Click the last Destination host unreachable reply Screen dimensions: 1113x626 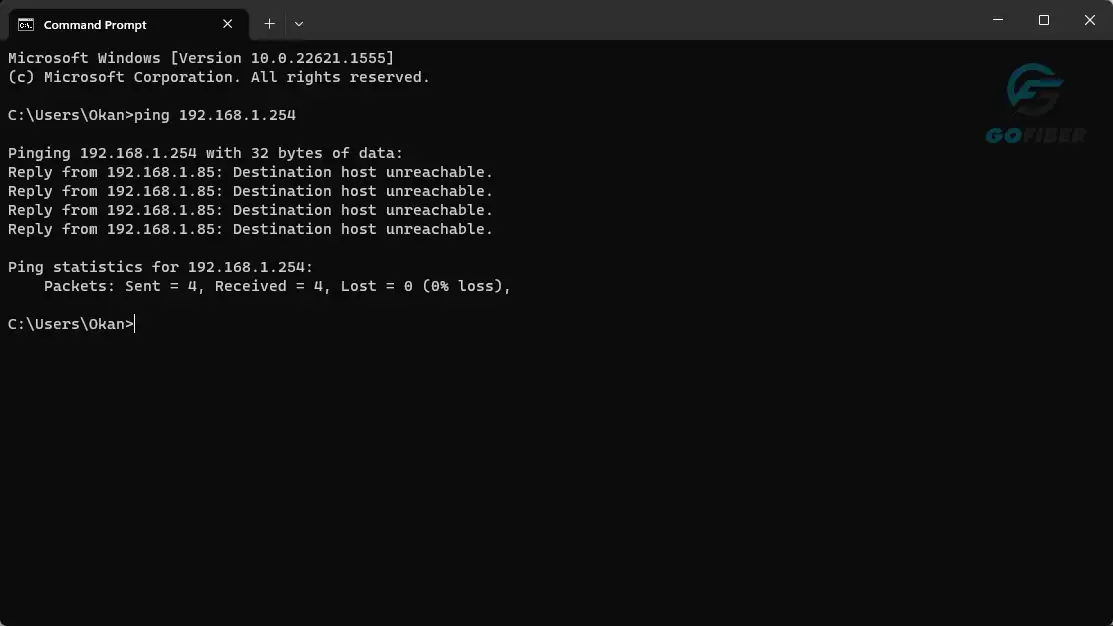(x=250, y=229)
